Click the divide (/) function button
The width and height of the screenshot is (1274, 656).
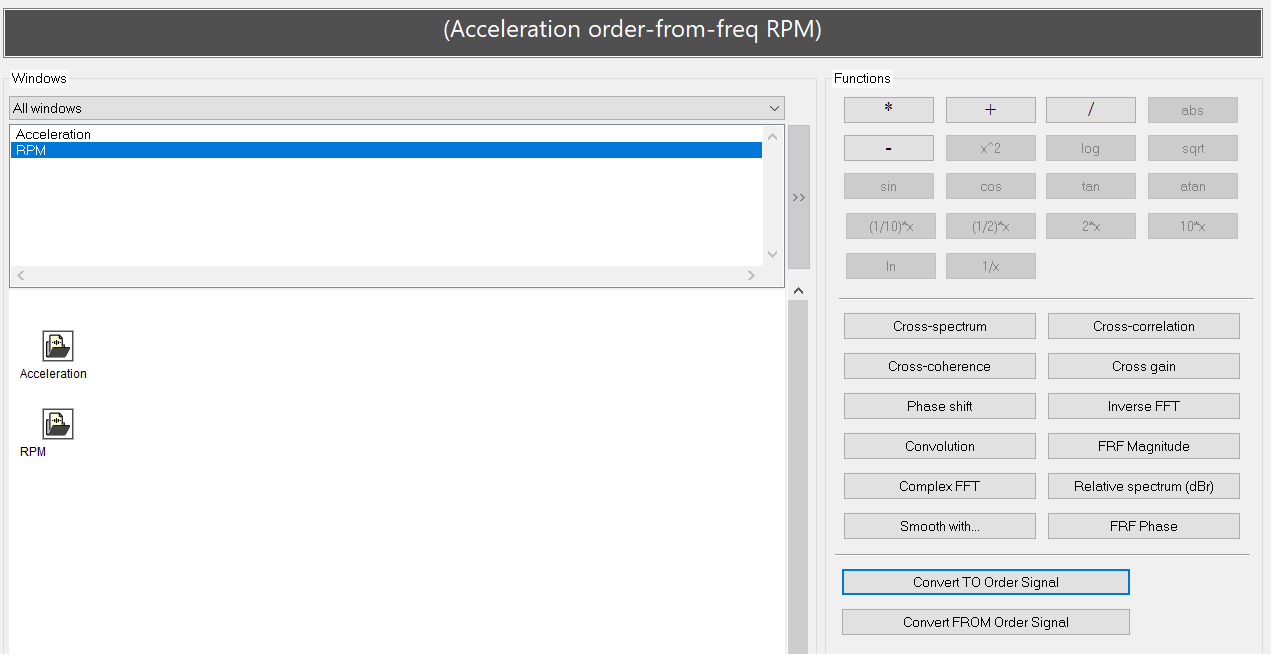point(1090,110)
